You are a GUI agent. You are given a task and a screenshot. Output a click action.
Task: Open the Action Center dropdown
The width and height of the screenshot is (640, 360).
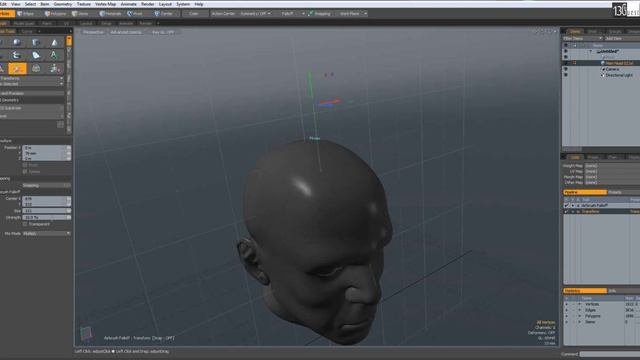click(223, 13)
